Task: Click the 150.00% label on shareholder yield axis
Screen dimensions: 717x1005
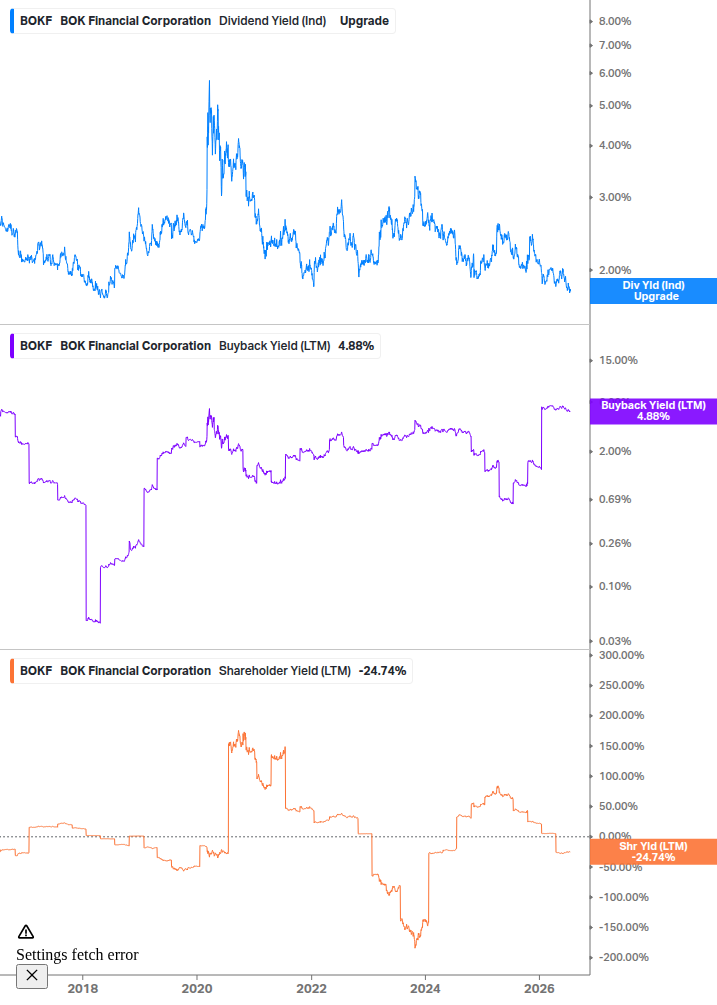Action: (622, 747)
